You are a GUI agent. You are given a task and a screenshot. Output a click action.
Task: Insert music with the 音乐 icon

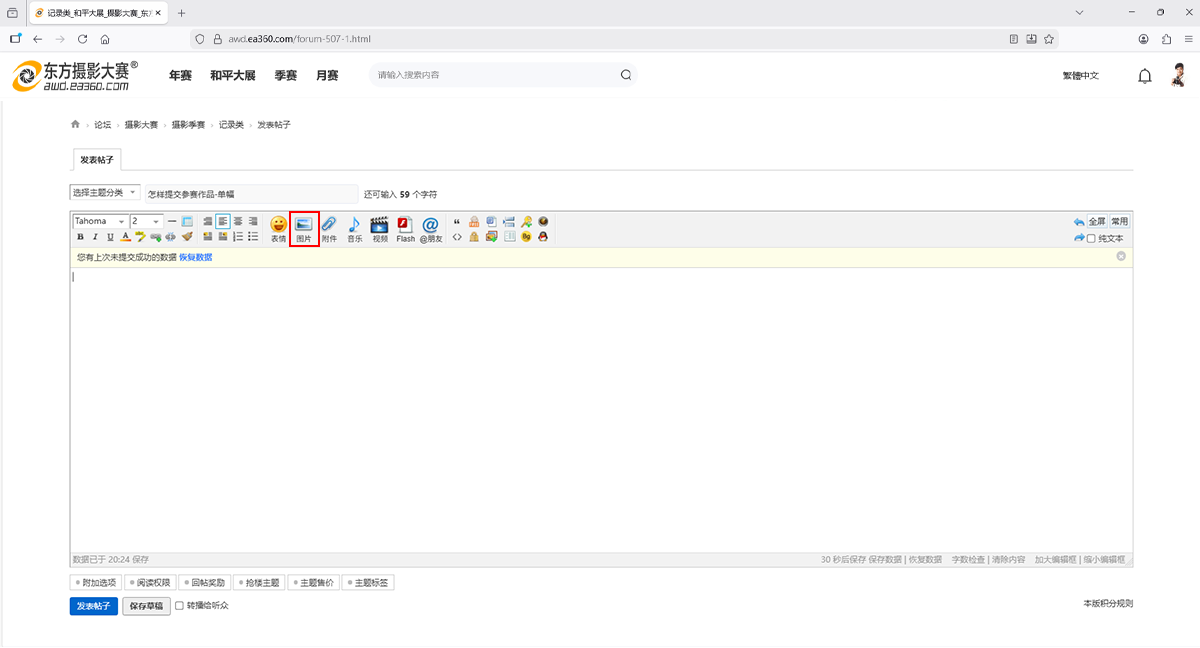(354, 229)
